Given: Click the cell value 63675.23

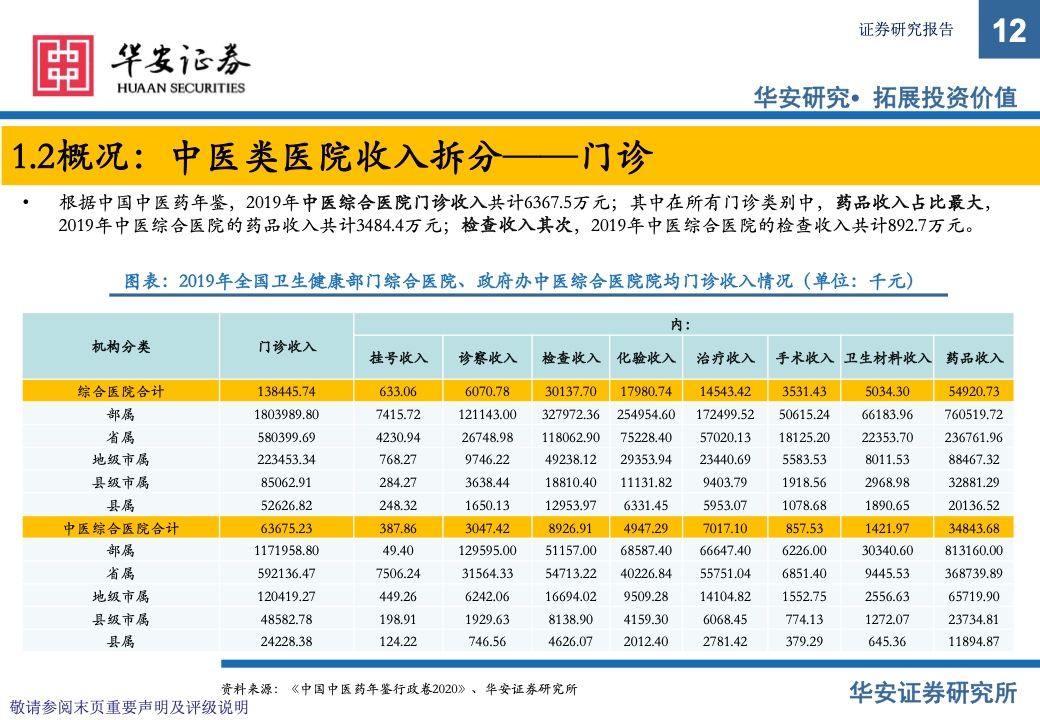Looking at the screenshot, I should (287, 528).
